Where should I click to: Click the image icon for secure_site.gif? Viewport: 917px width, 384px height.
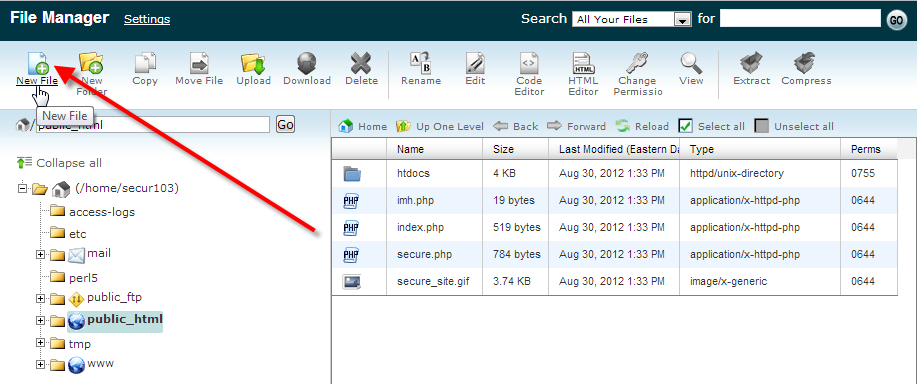click(x=351, y=282)
